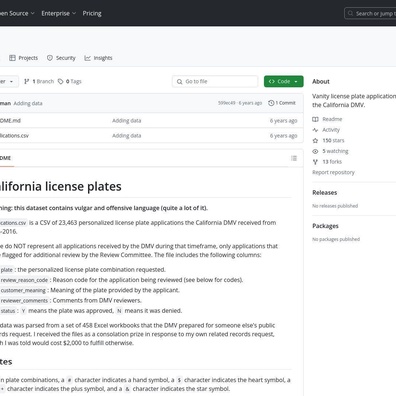Open the README outline list icon
396x396 pixels.
tap(294, 158)
